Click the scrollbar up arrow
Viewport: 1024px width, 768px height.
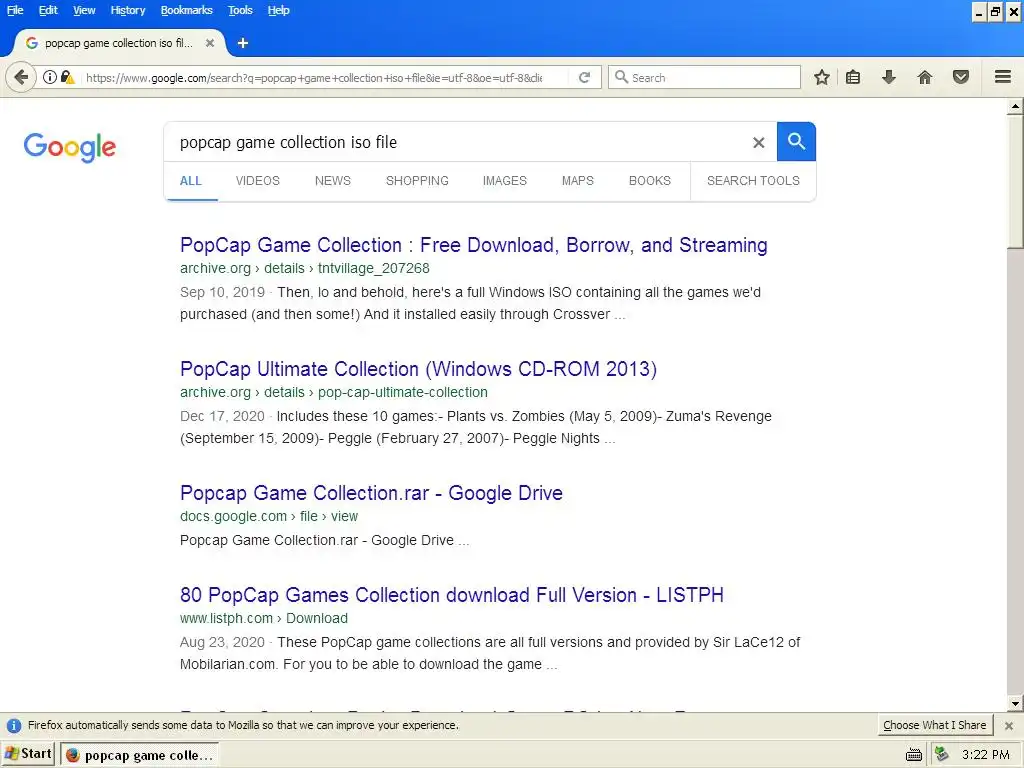pyautogui.click(x=1015, y=106)
